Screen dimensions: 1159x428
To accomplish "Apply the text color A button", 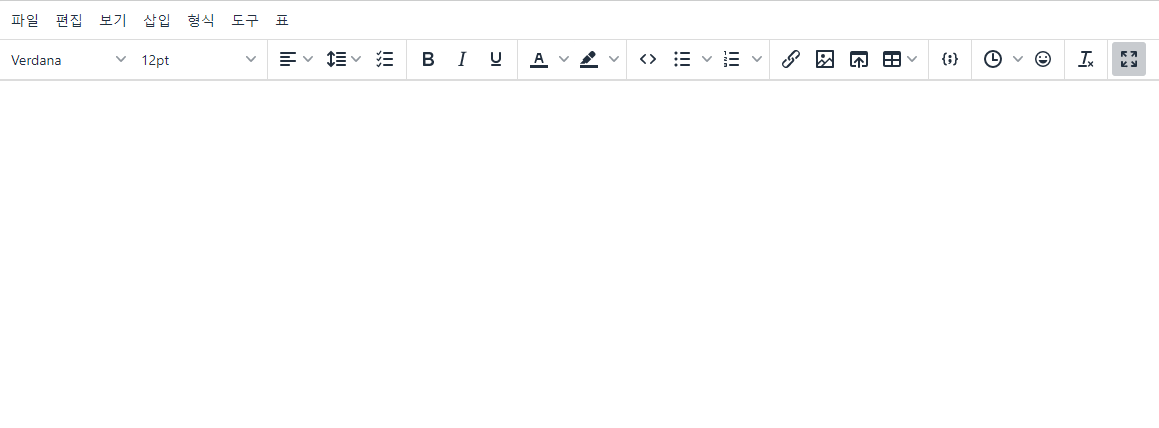I will click(539, 60).
